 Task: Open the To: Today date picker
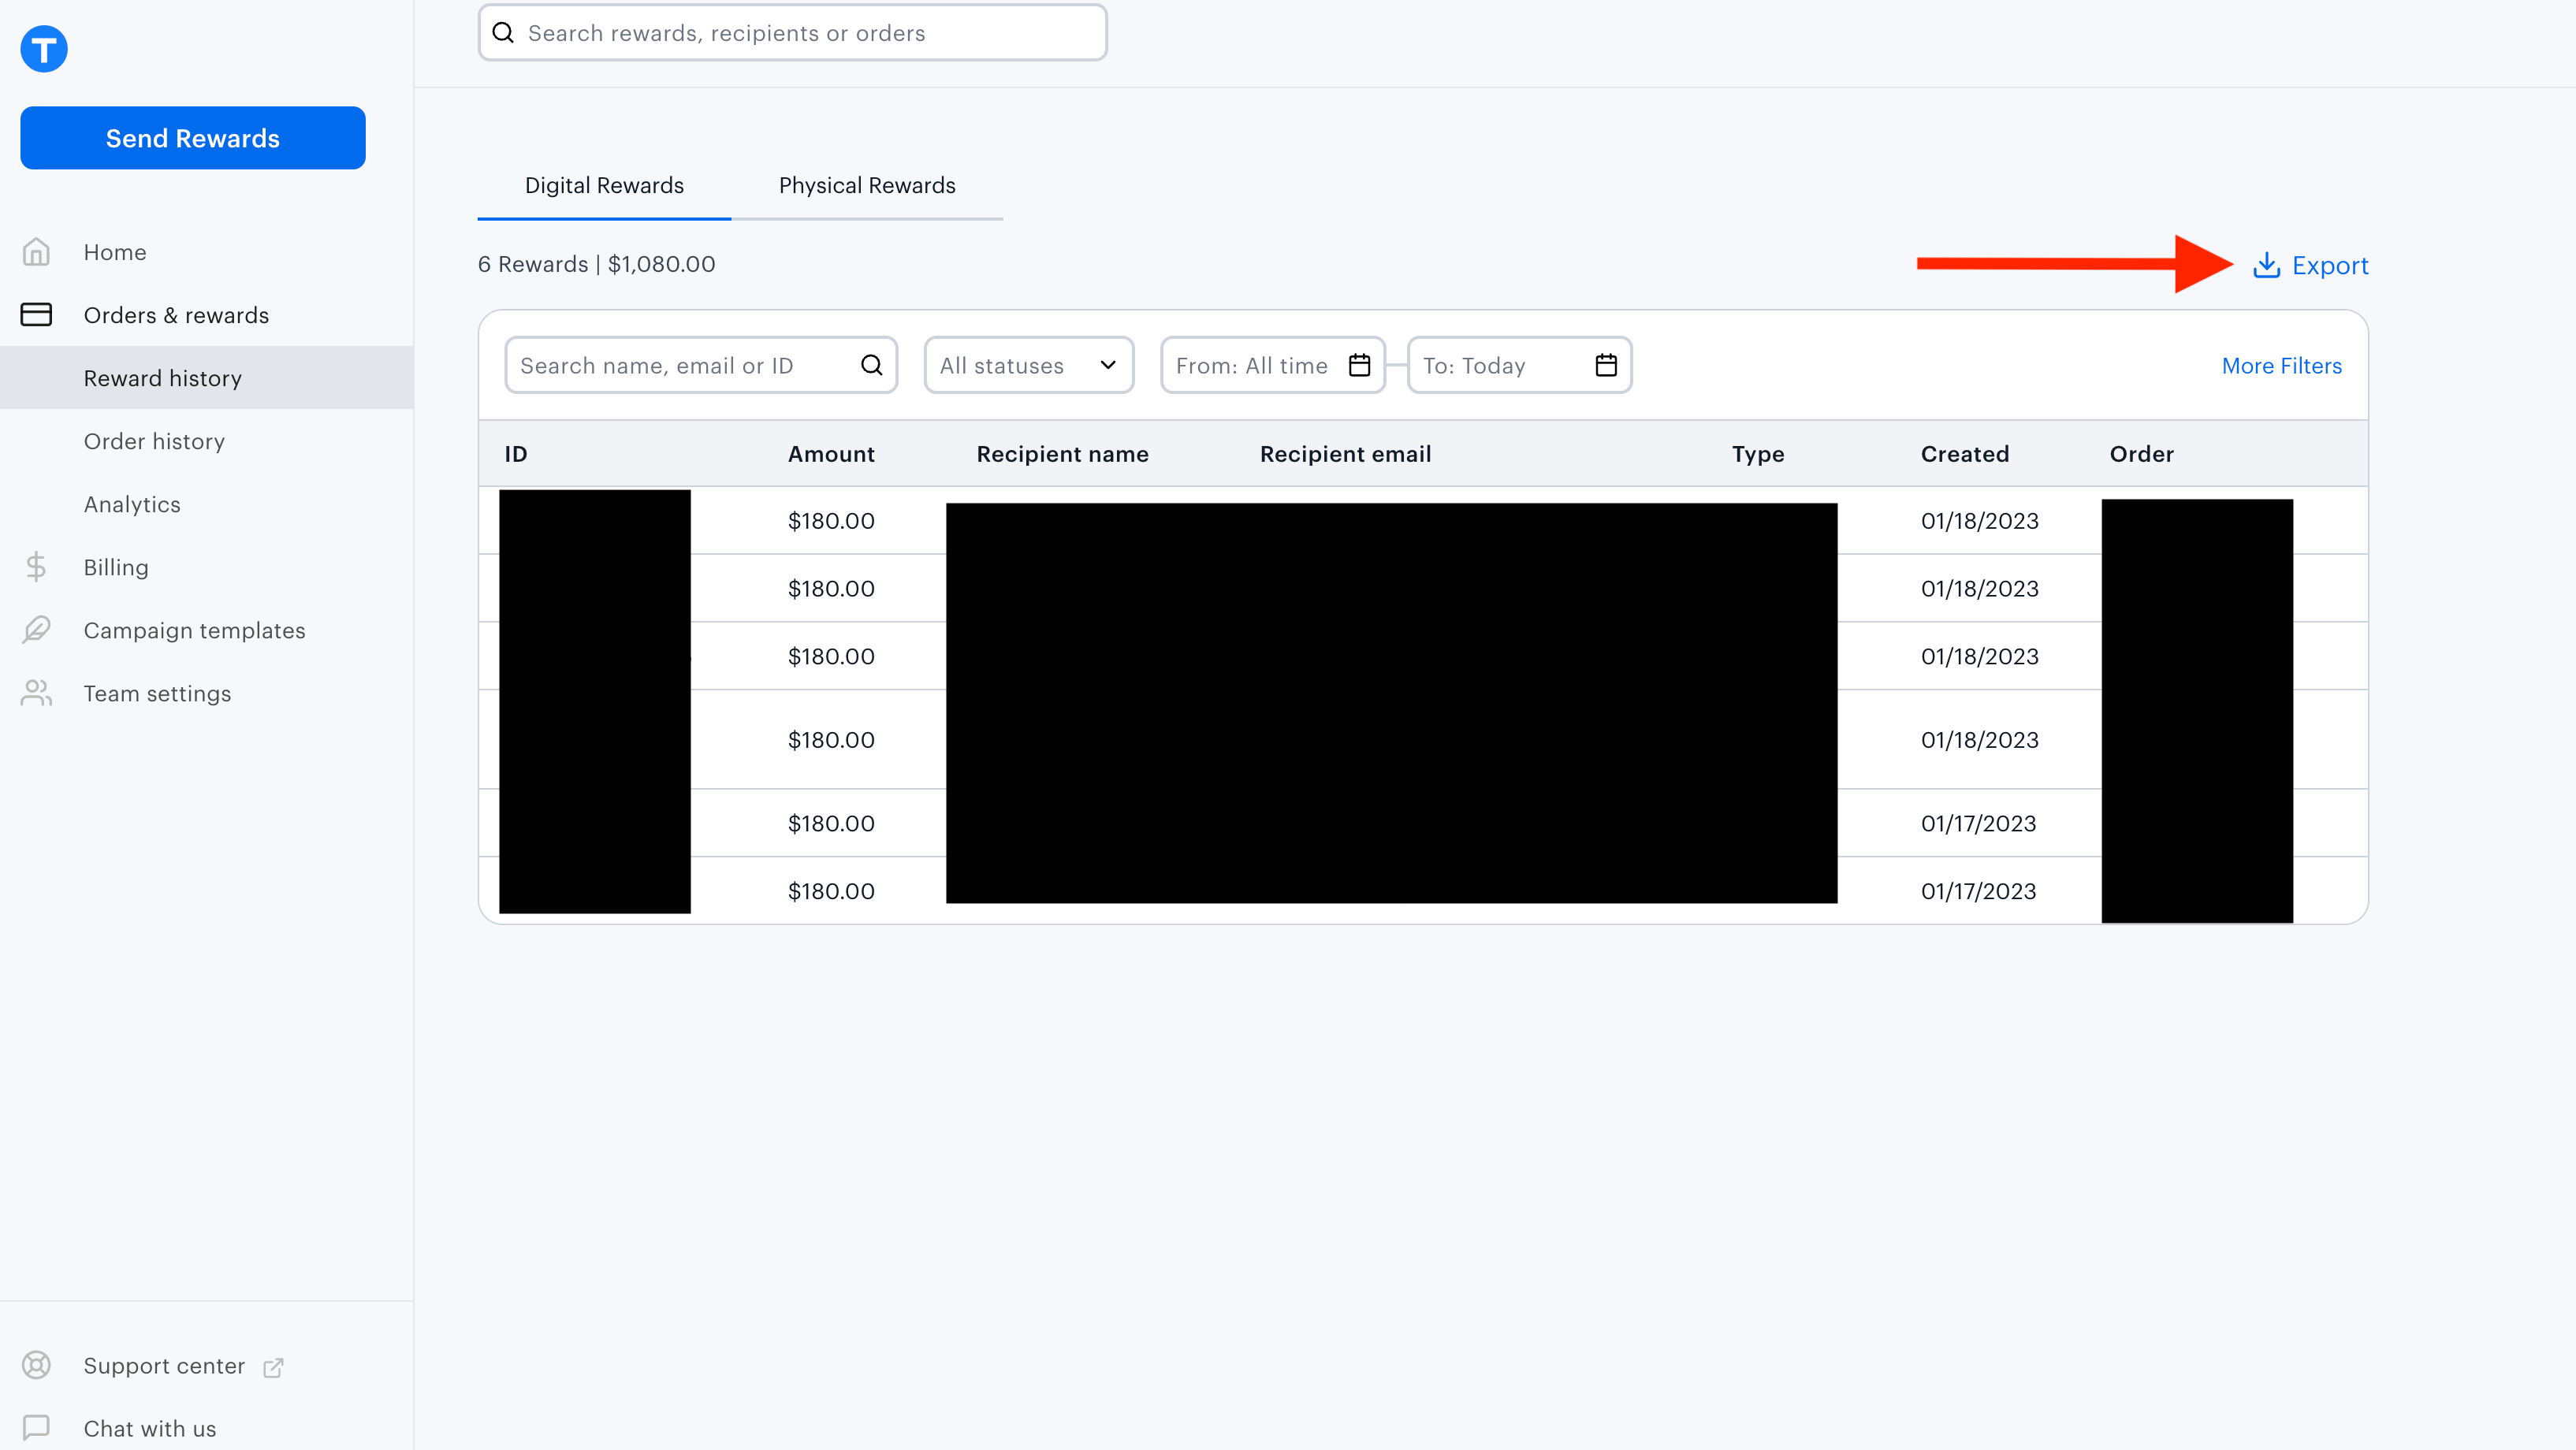(x=1518, y=365)
